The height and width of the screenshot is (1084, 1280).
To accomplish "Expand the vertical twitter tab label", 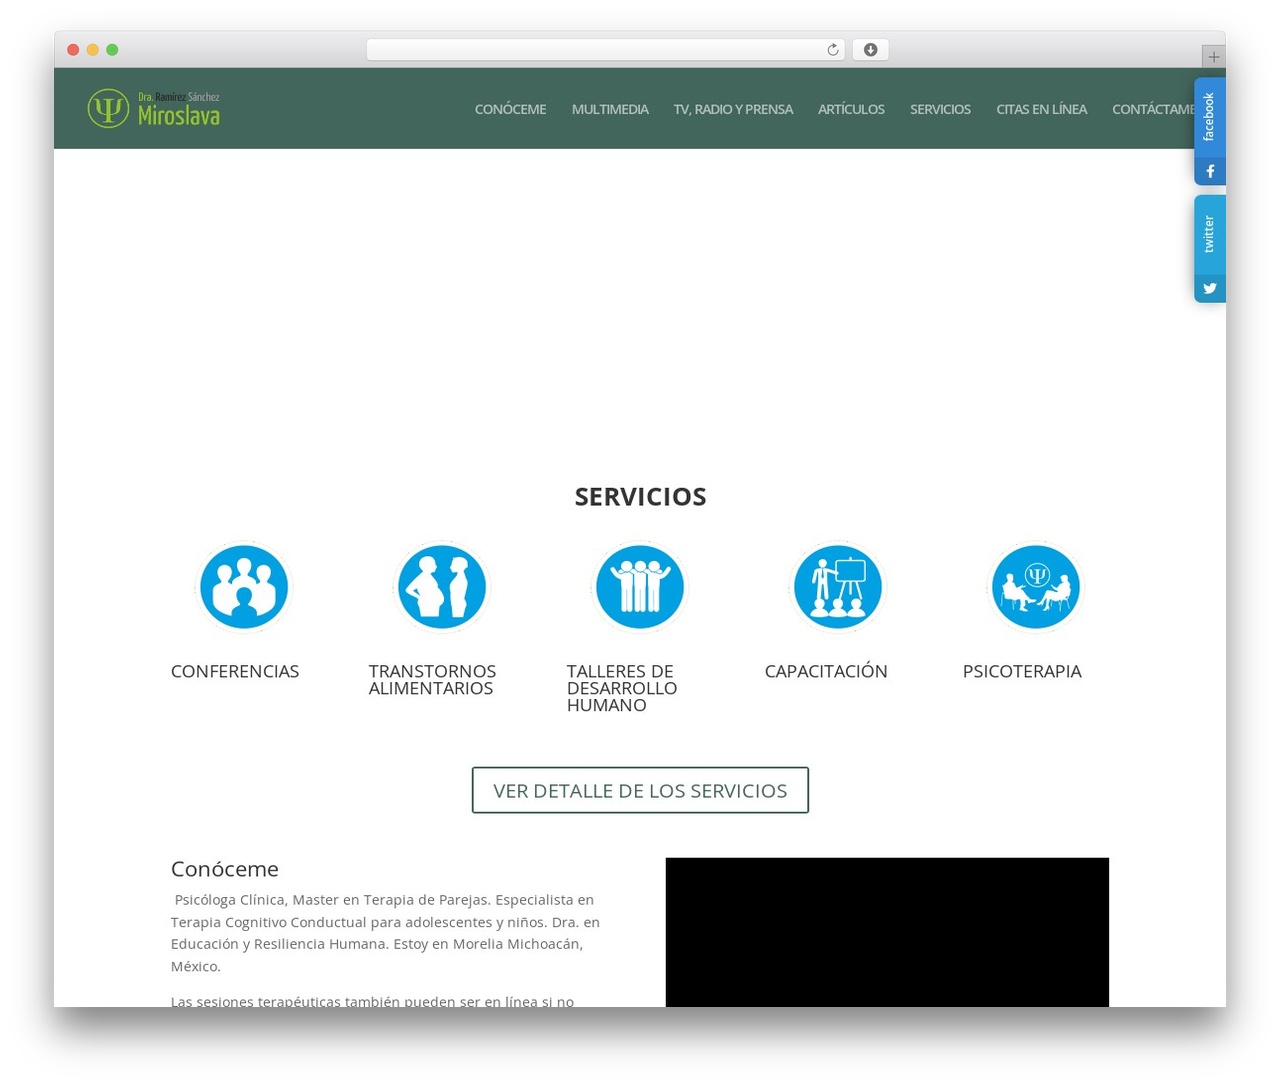I will pos(1209,234).
